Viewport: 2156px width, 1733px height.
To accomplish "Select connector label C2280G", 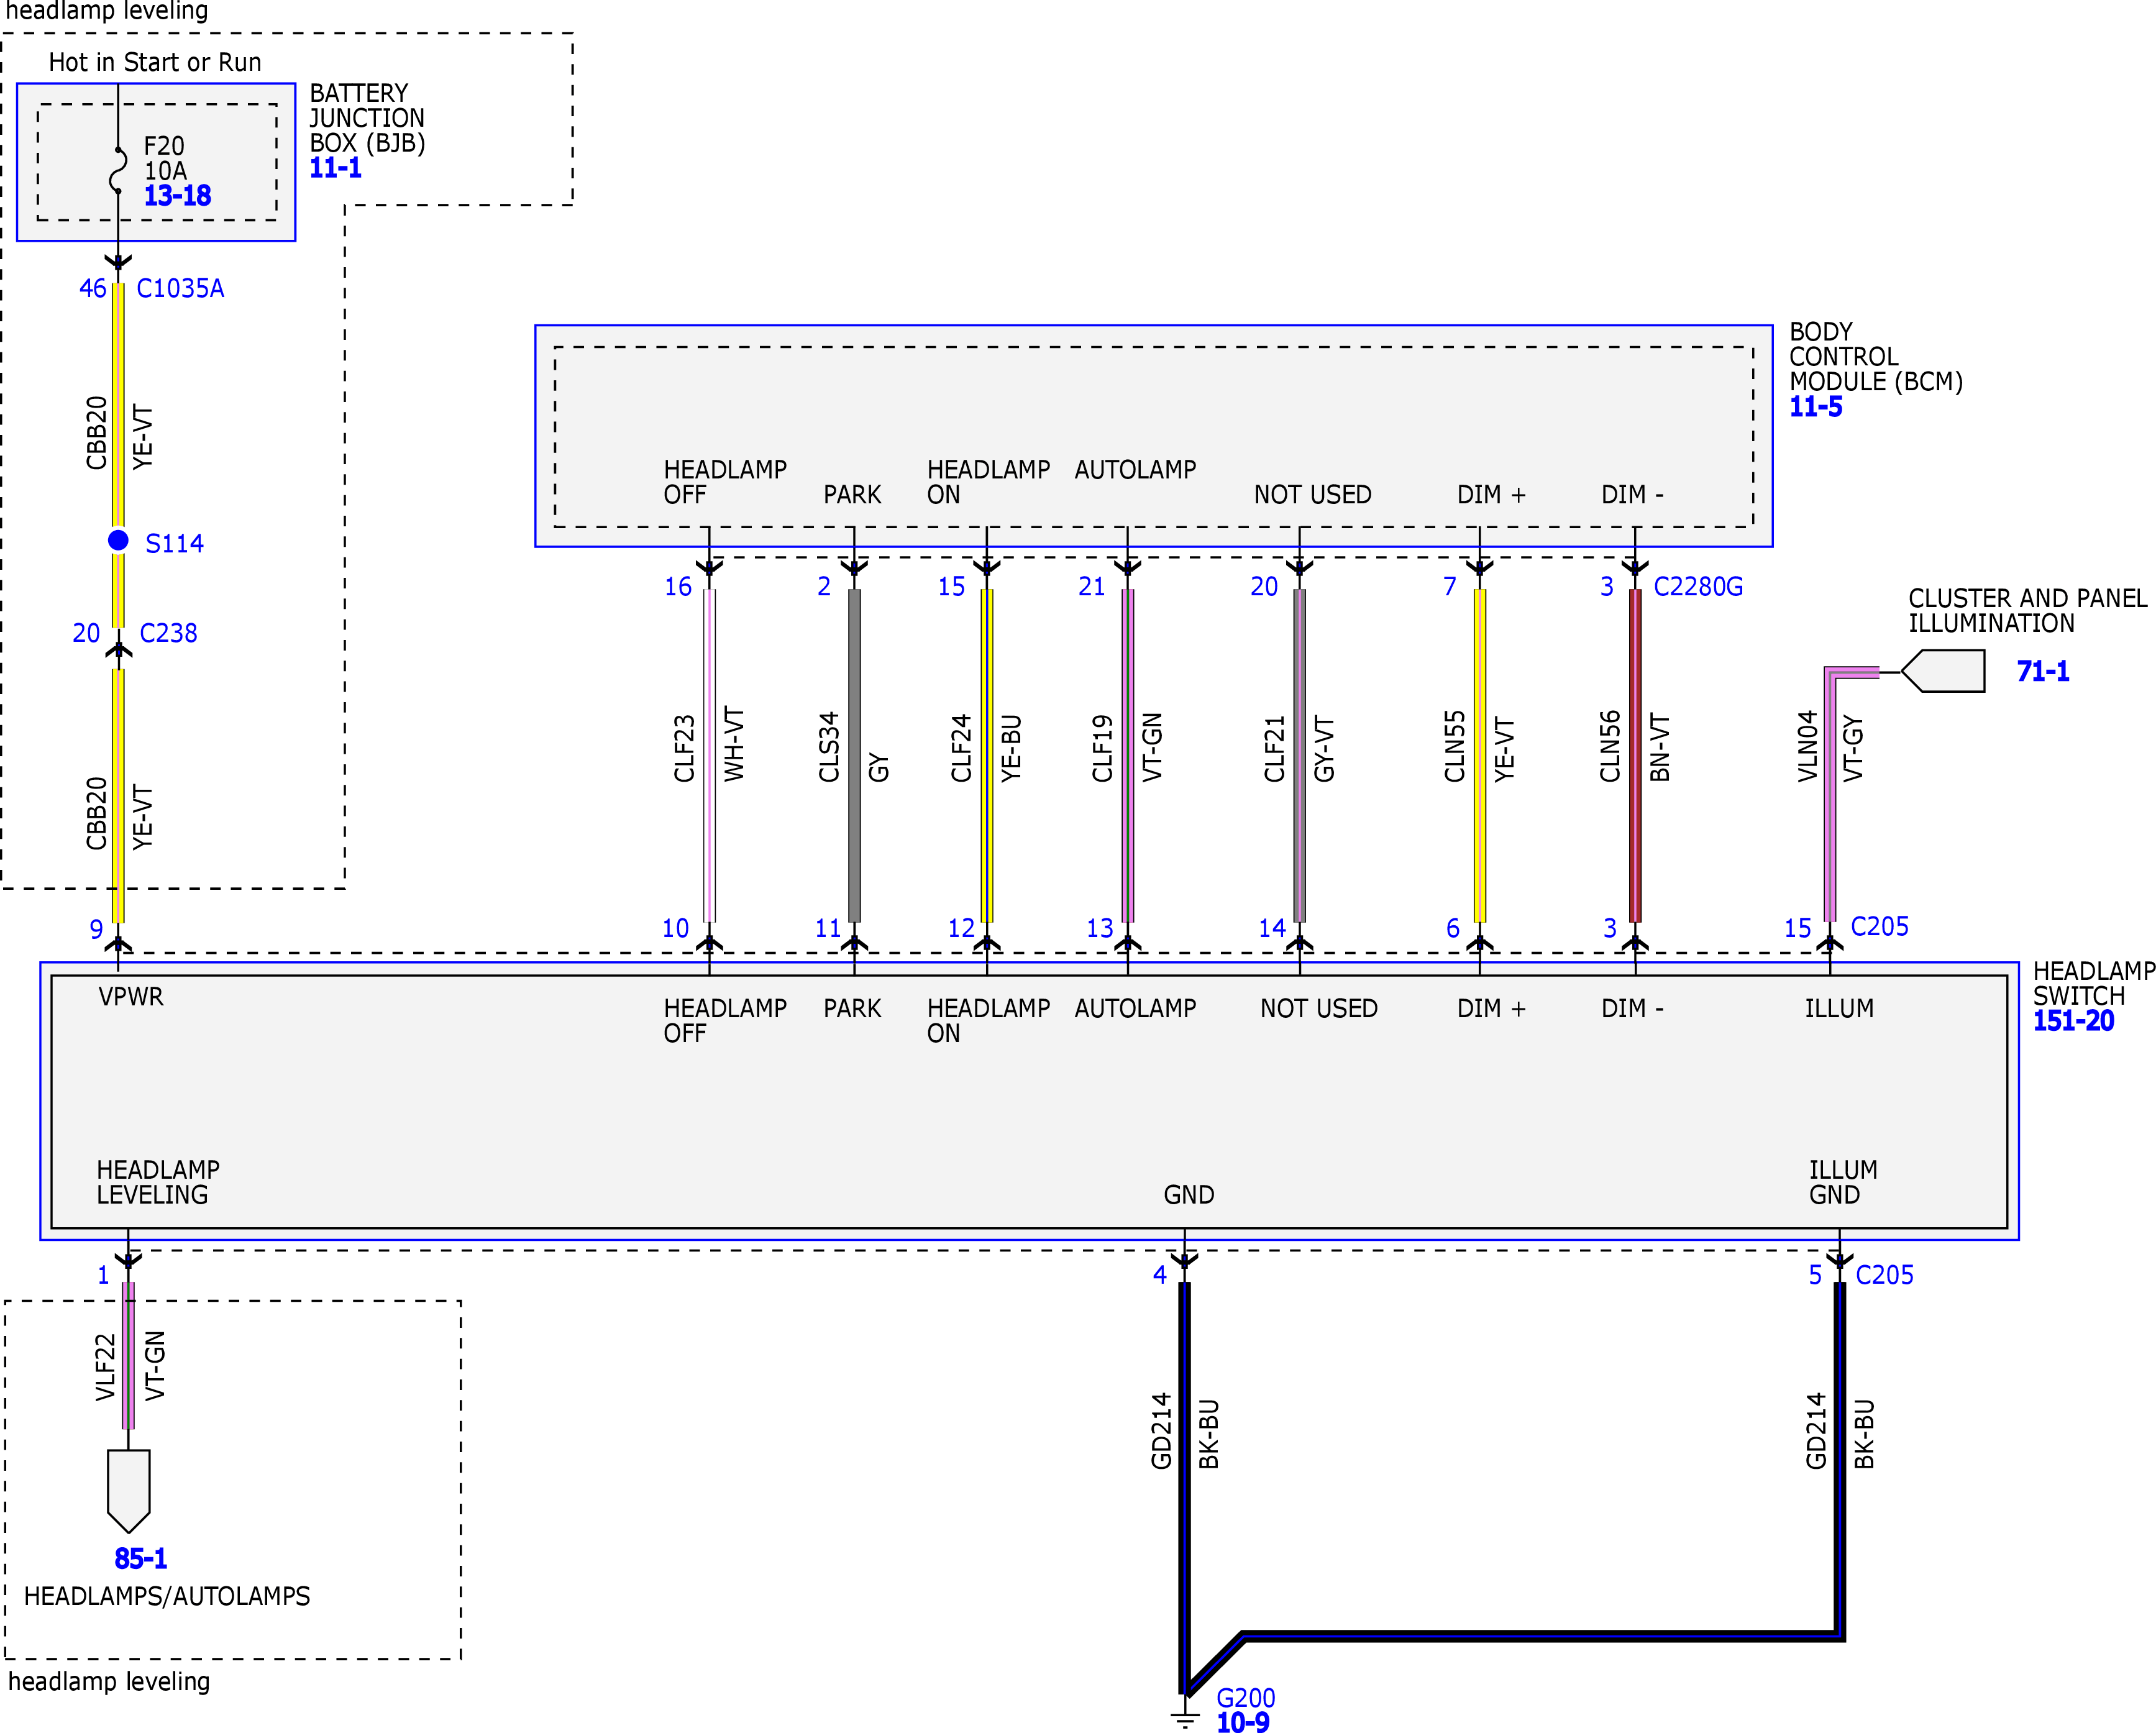I will (x=1698, y=587).
